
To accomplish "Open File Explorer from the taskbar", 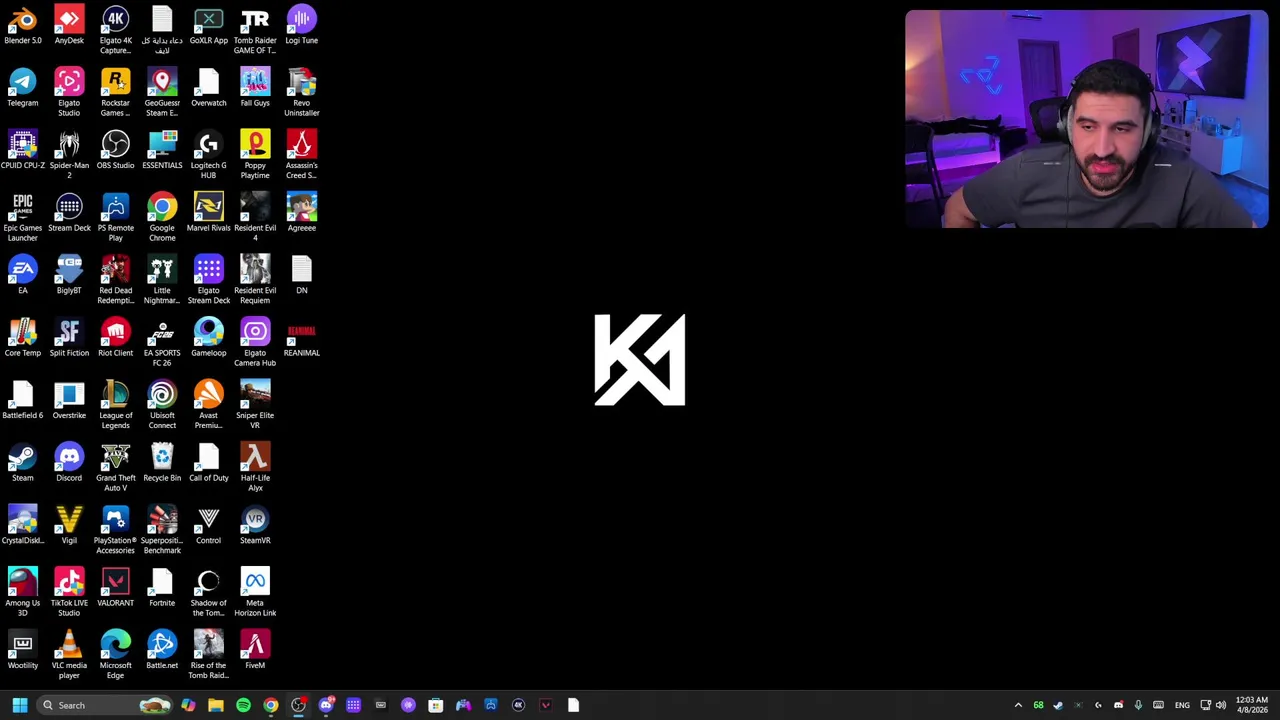I will pos(216,705).
